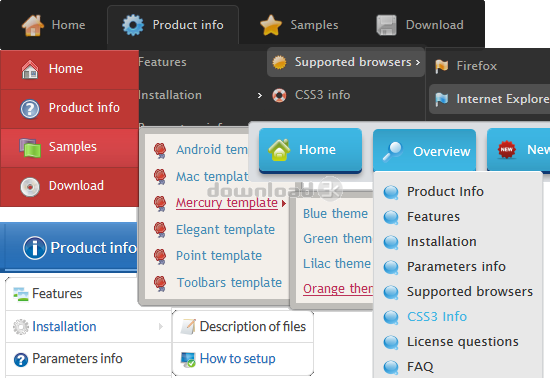Choose Parameters info in the Overview dropdown
Screen dimensions: 550x378
456,267
